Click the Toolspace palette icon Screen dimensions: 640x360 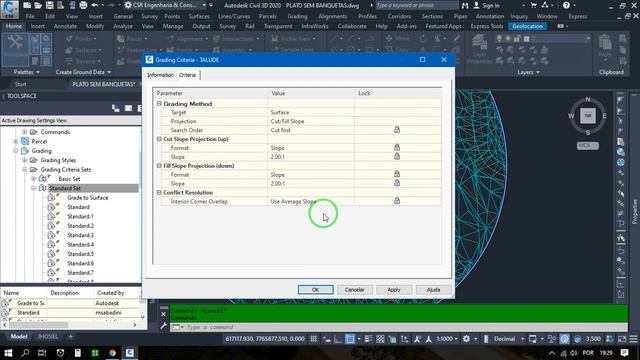click(x=16, y=49)
